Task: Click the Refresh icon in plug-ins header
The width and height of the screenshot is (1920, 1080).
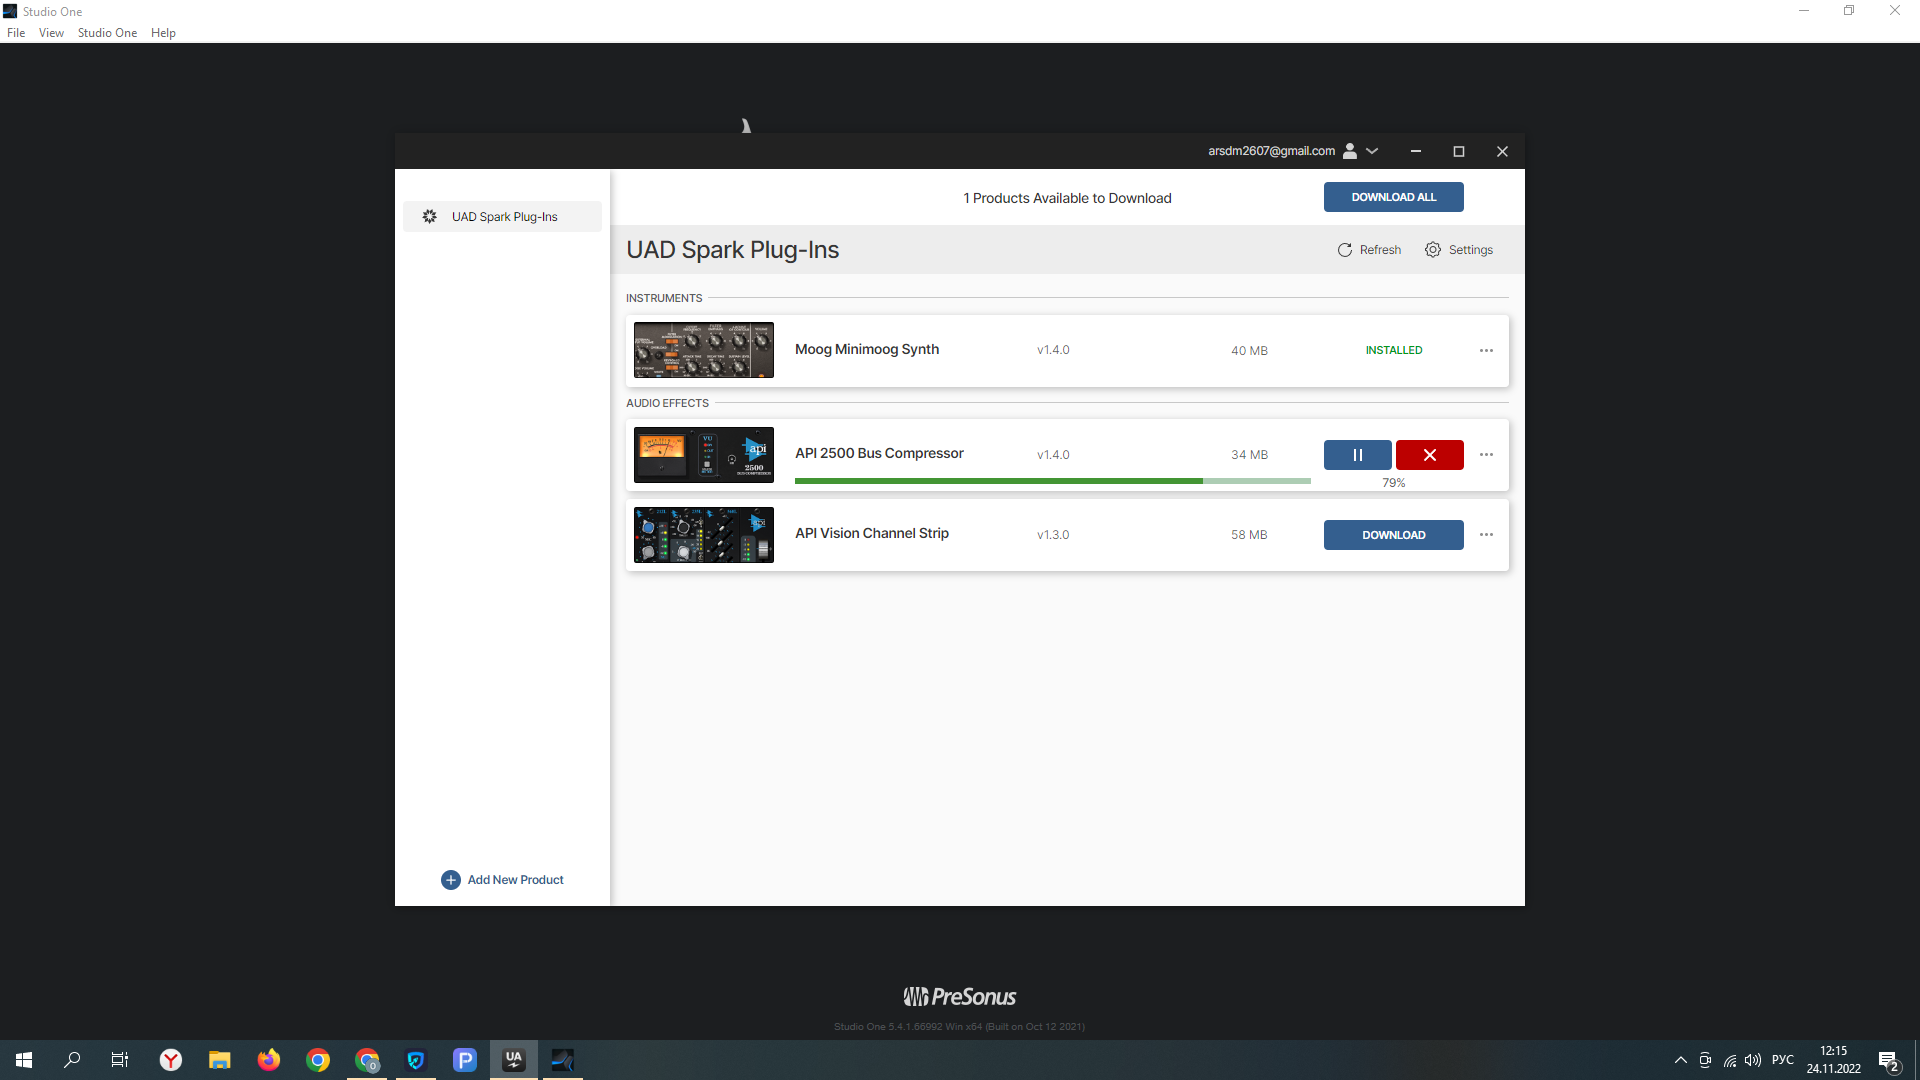Action: pos(1345,250)
